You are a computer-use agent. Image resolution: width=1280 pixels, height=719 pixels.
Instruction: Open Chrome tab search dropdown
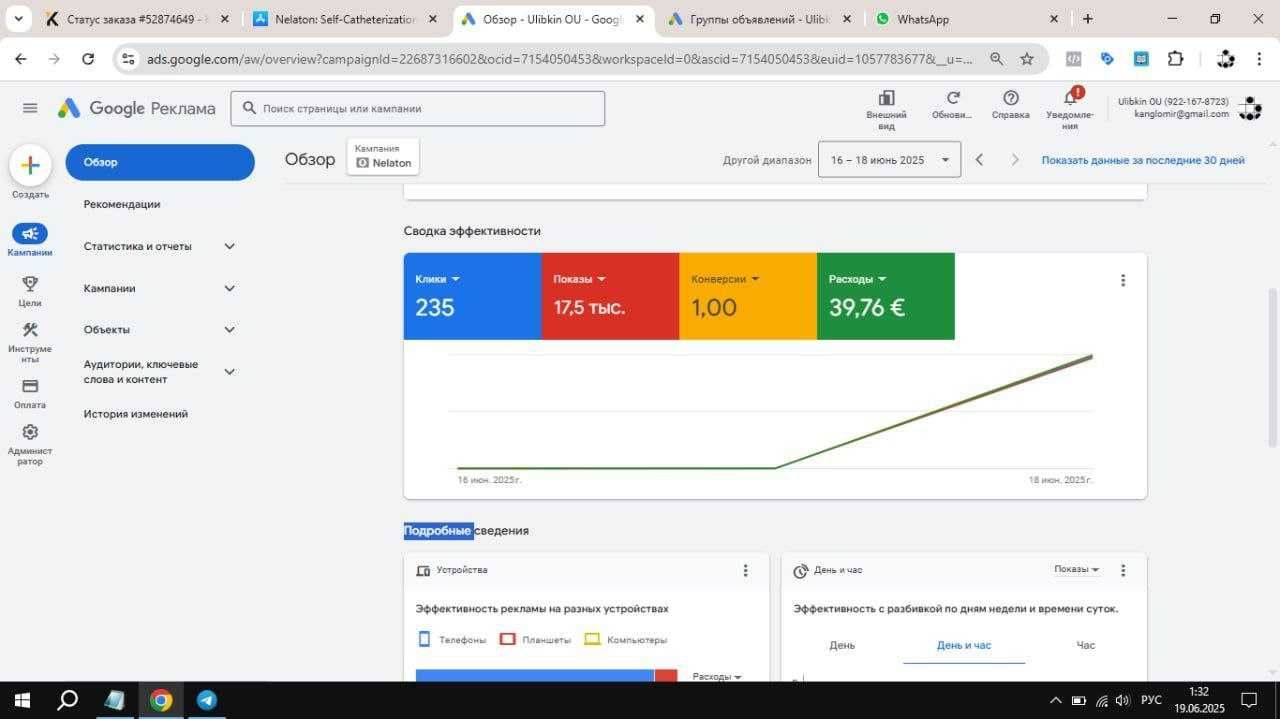click(18, 19)
